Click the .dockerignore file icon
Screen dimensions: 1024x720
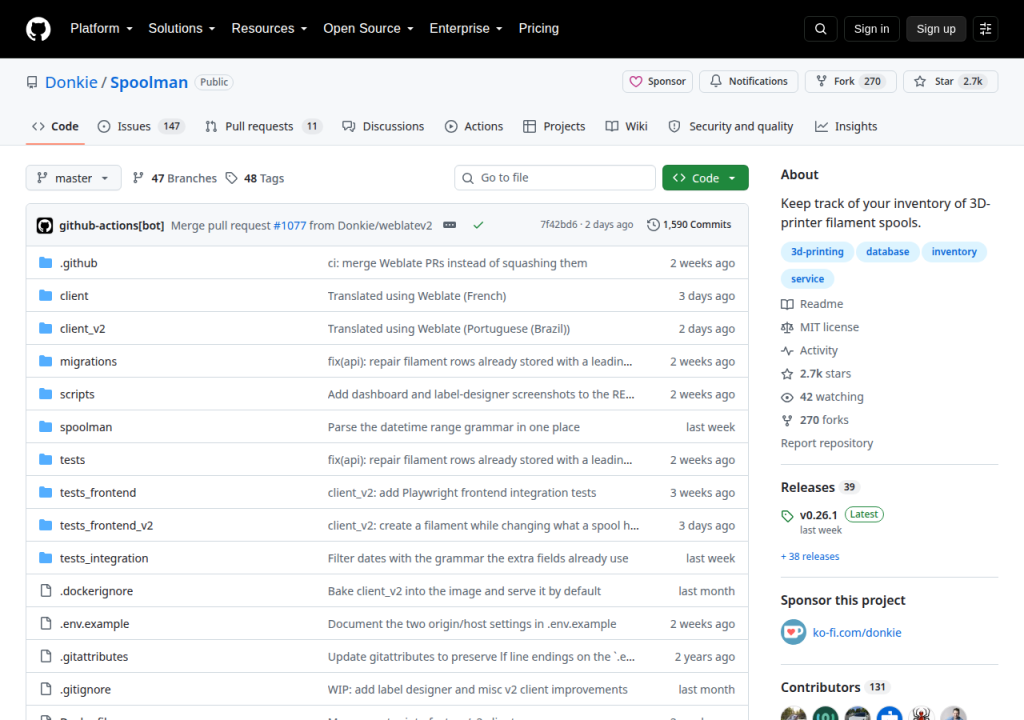point(46,591)
